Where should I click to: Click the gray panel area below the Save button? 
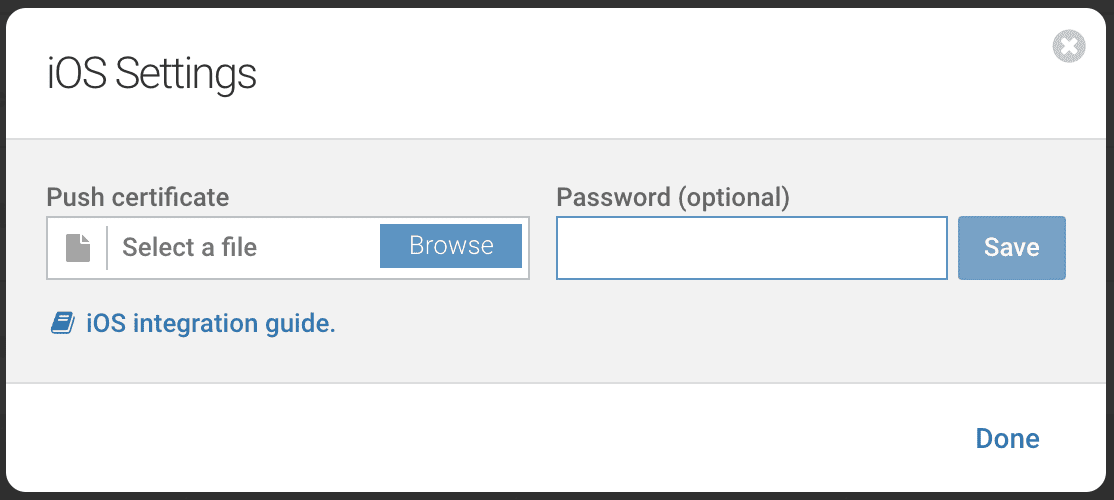click(x=1011, y=330)
